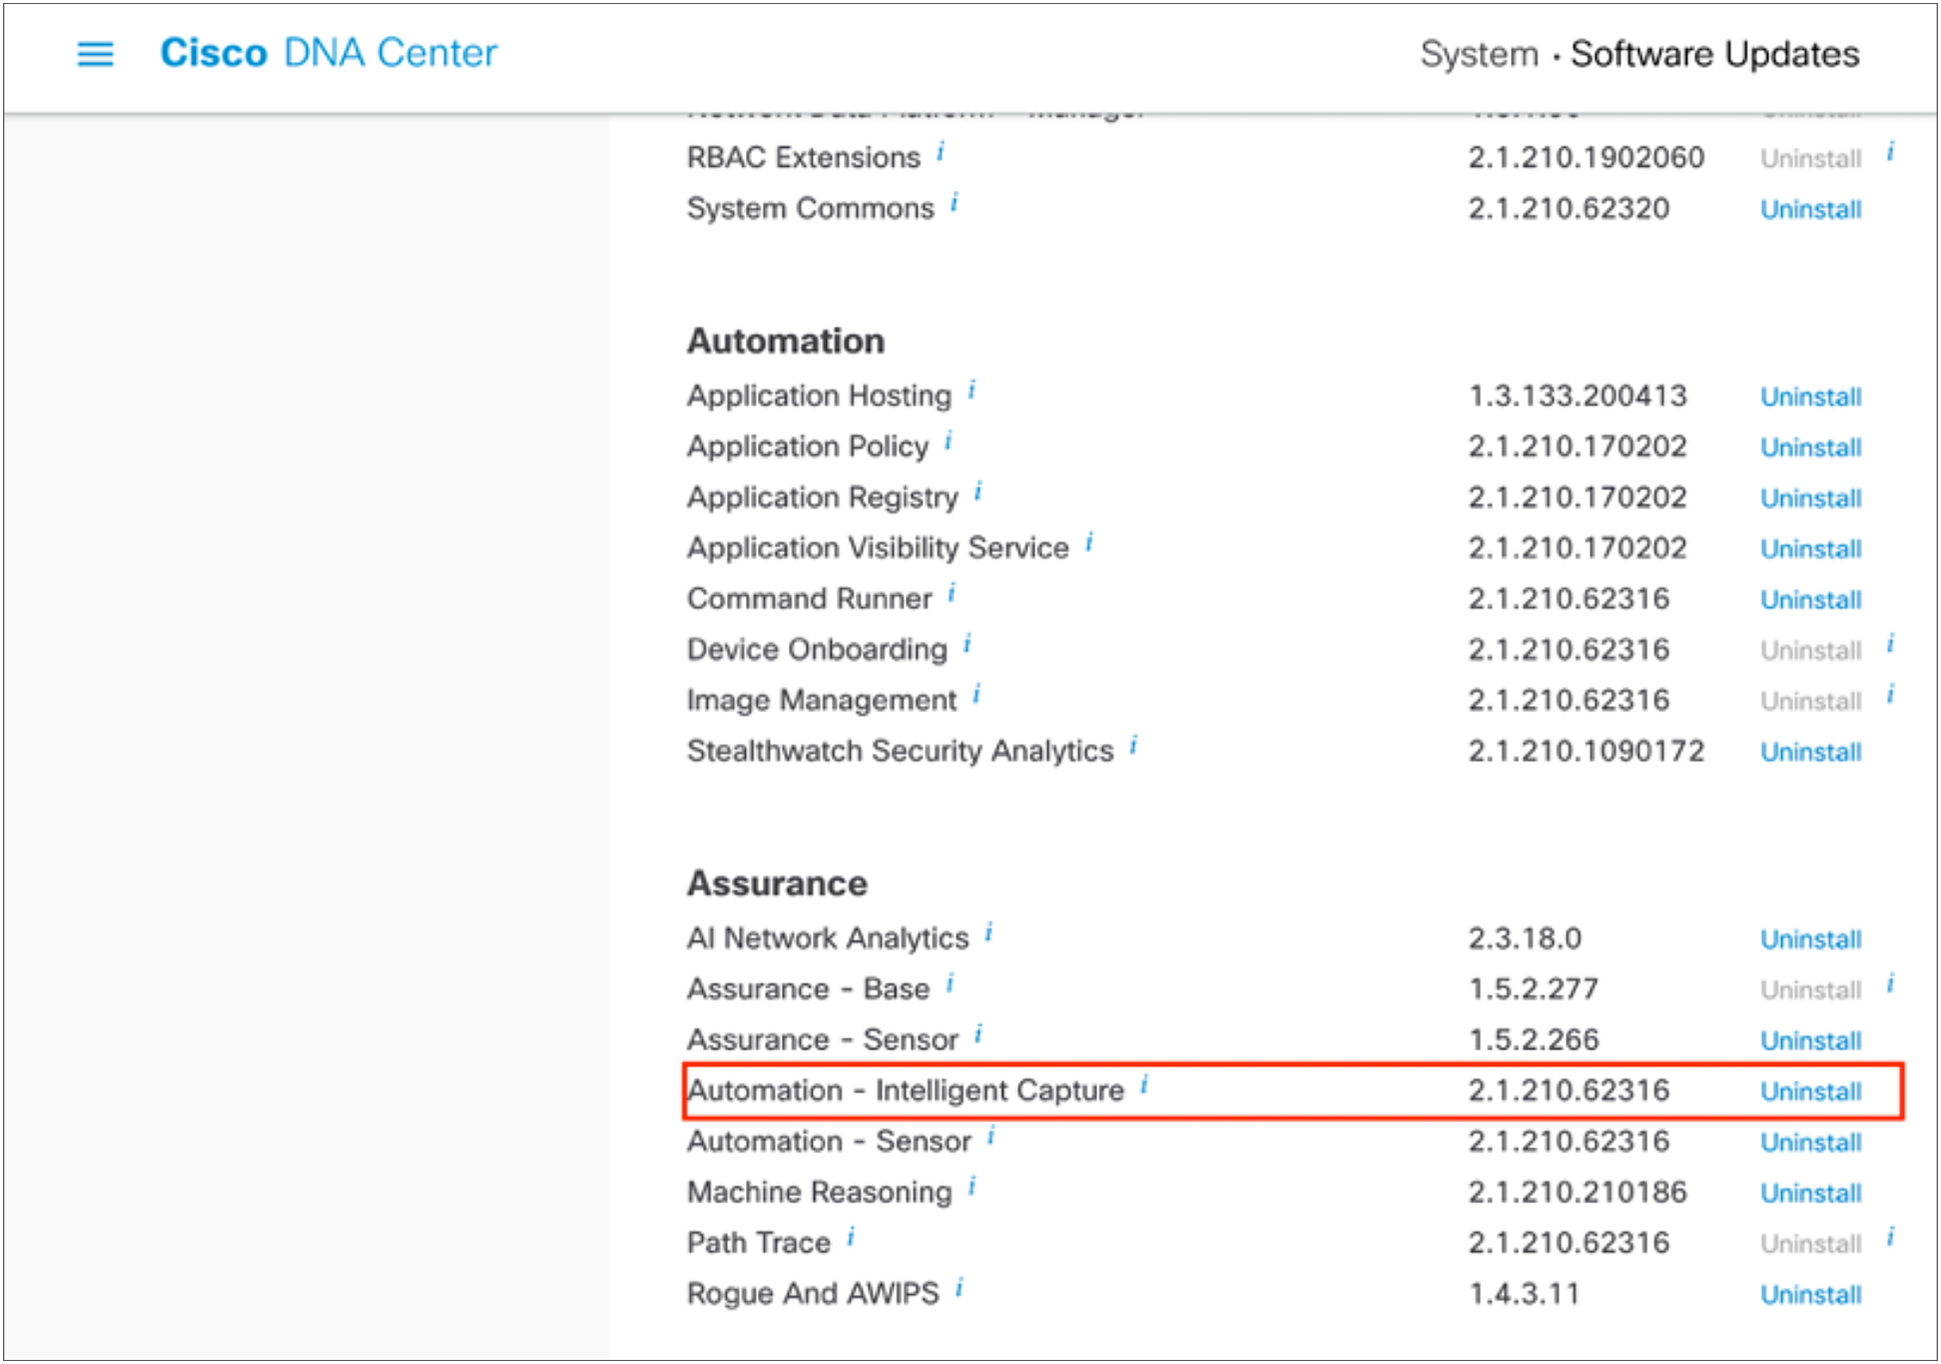Open info icon beside Application Policy
The height and width of the screenshot is (1364, 1941).
(x=948, y=441)
